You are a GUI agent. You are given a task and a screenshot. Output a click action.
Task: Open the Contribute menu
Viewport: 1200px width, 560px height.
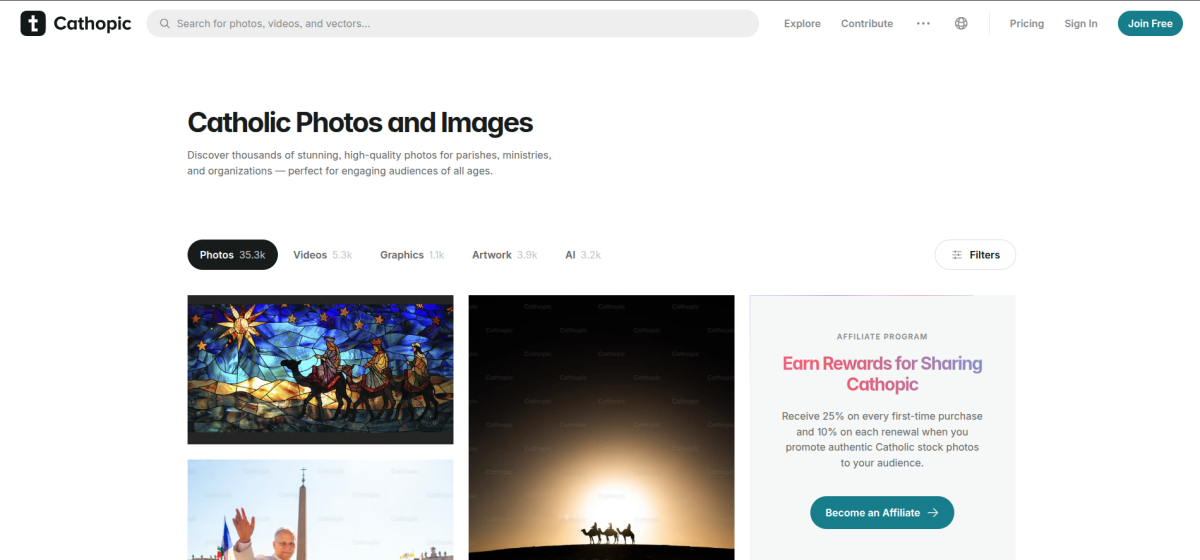point(866,24)
